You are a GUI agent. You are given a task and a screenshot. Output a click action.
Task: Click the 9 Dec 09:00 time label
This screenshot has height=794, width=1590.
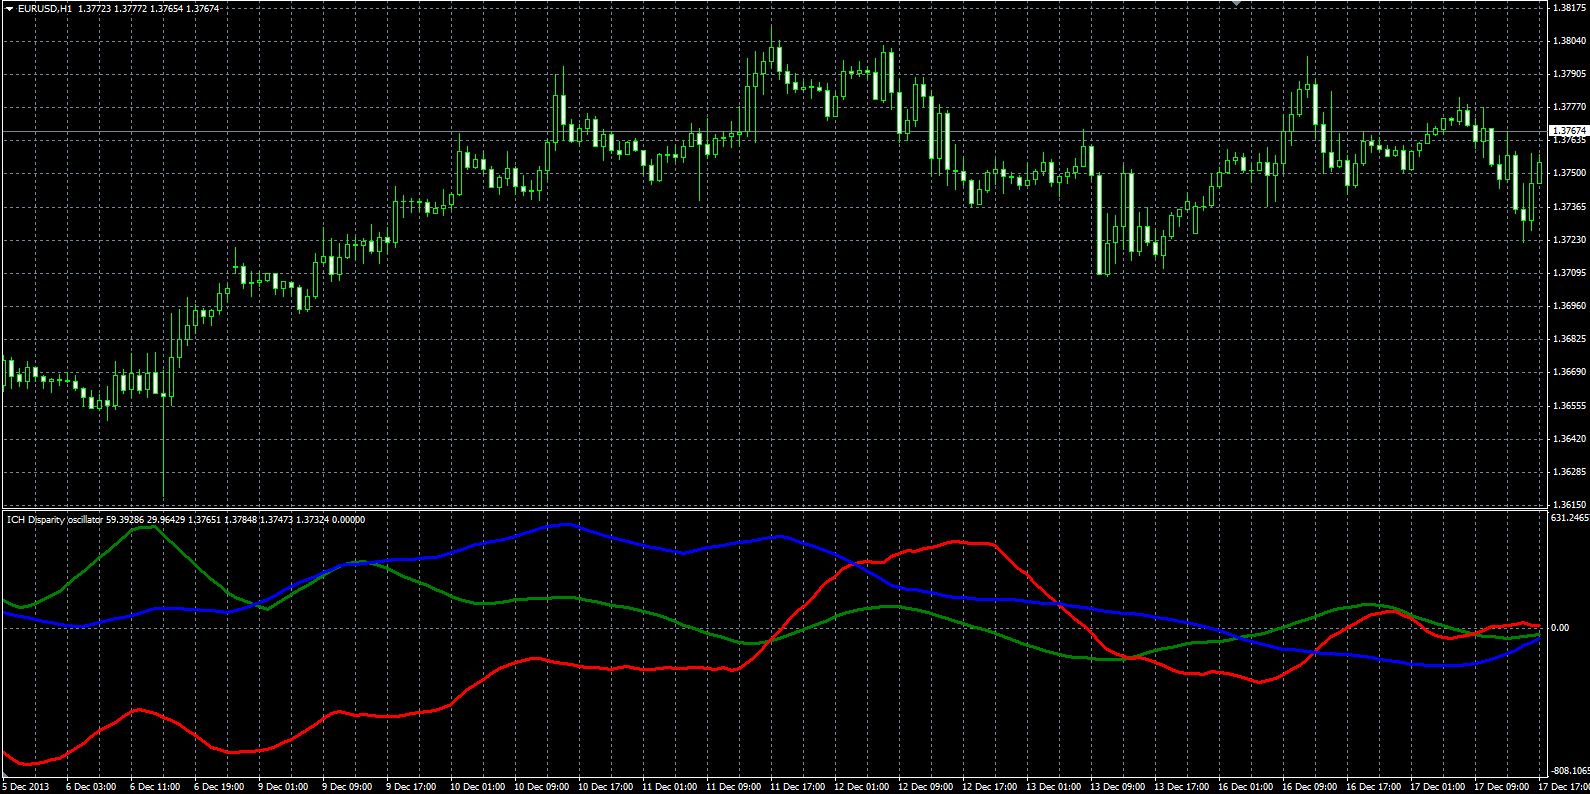tap(347, 787)
